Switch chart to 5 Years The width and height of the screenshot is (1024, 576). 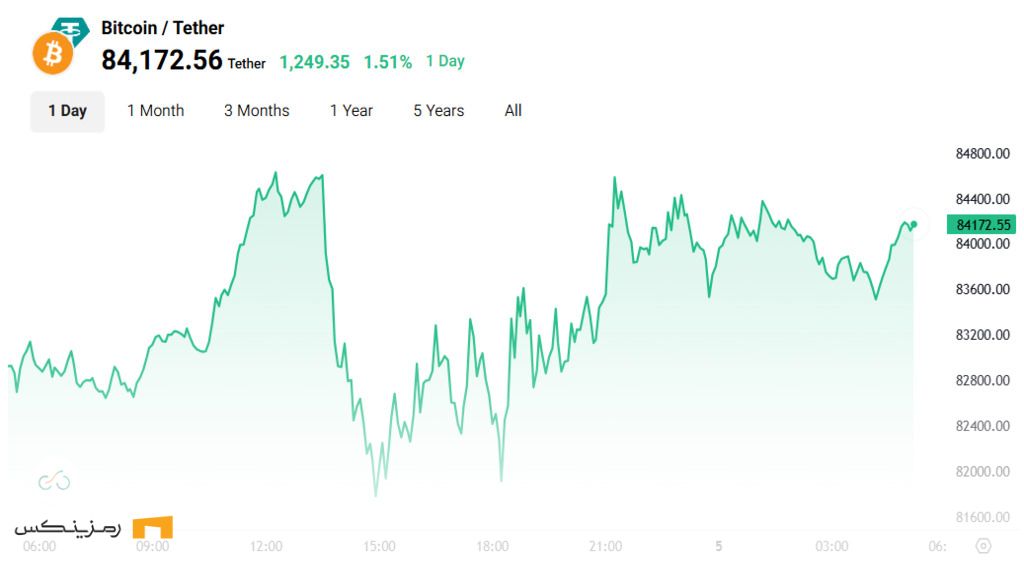coord(438,111)
